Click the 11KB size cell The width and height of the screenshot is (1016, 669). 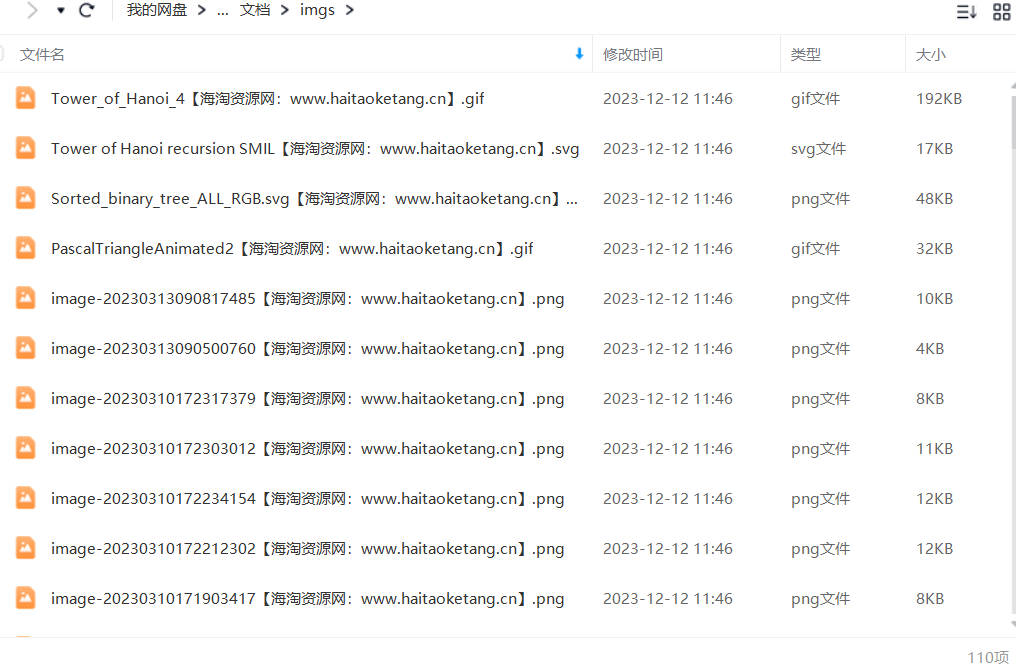click(x=934, y=448)
